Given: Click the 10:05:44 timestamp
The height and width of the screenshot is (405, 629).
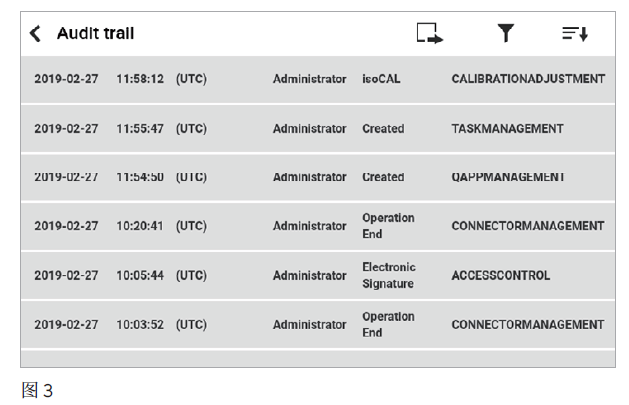Looking at the screenshot, I should pos(140,275).
